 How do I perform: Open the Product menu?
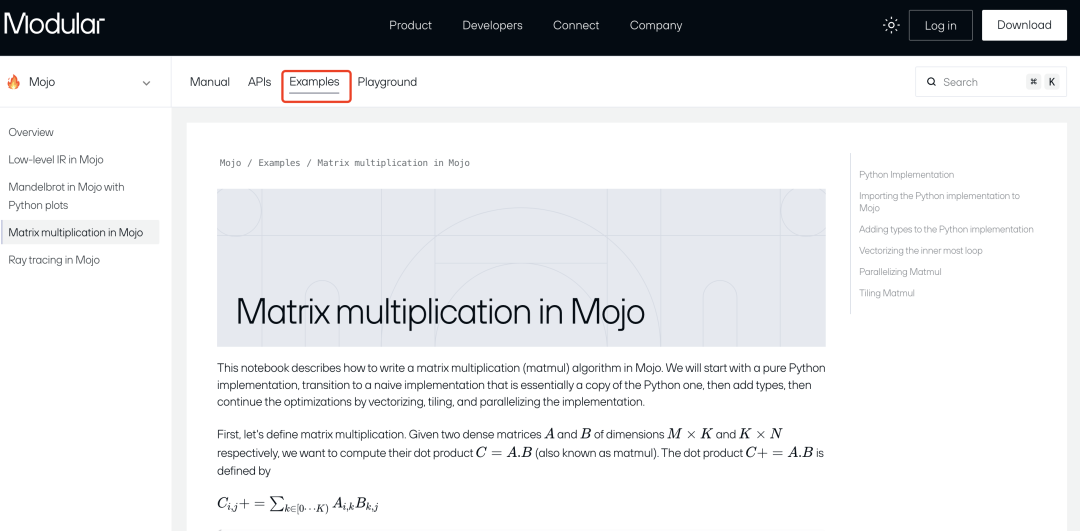click(410, 25)
